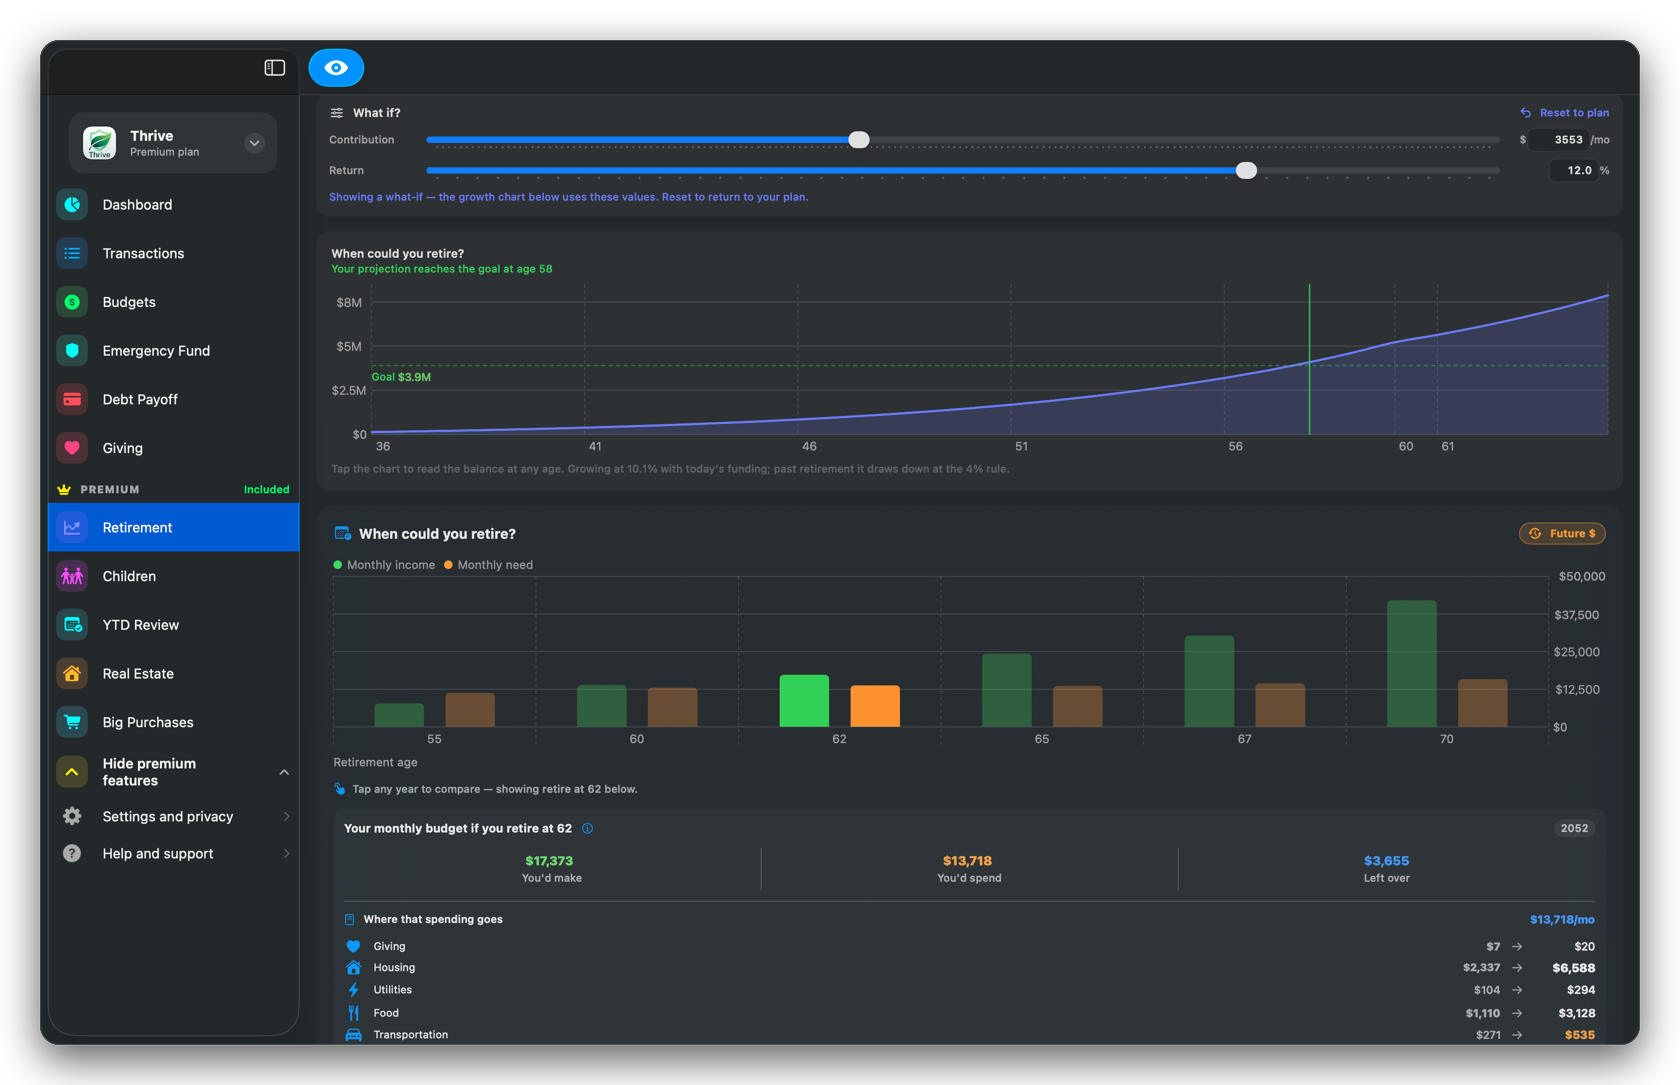Viewport: 1680px width, 1085px height.
Task: Open the Thrive plan dropdown chevron
Action: click(x=255, y=143)
